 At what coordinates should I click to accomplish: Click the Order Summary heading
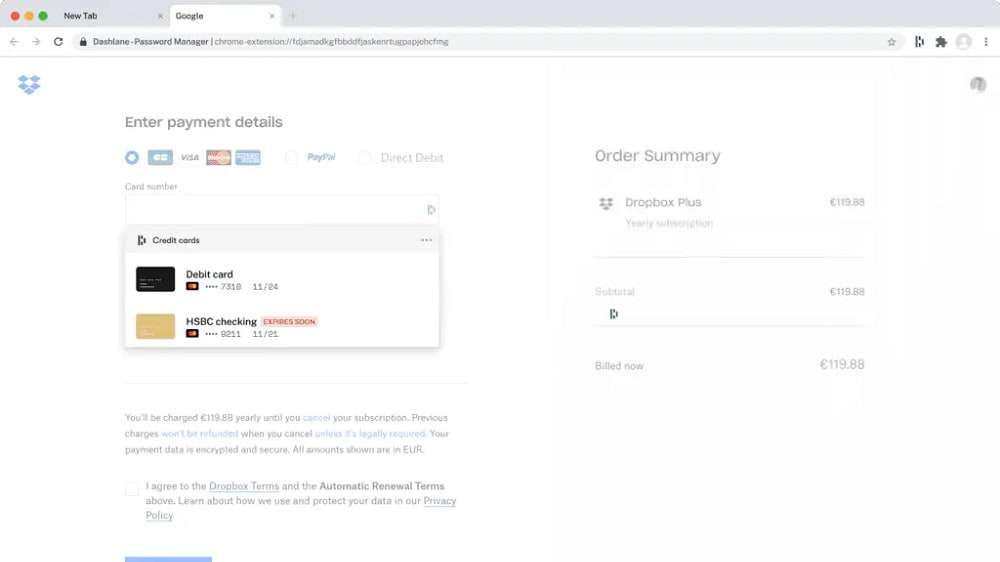[x=658, y=156]
